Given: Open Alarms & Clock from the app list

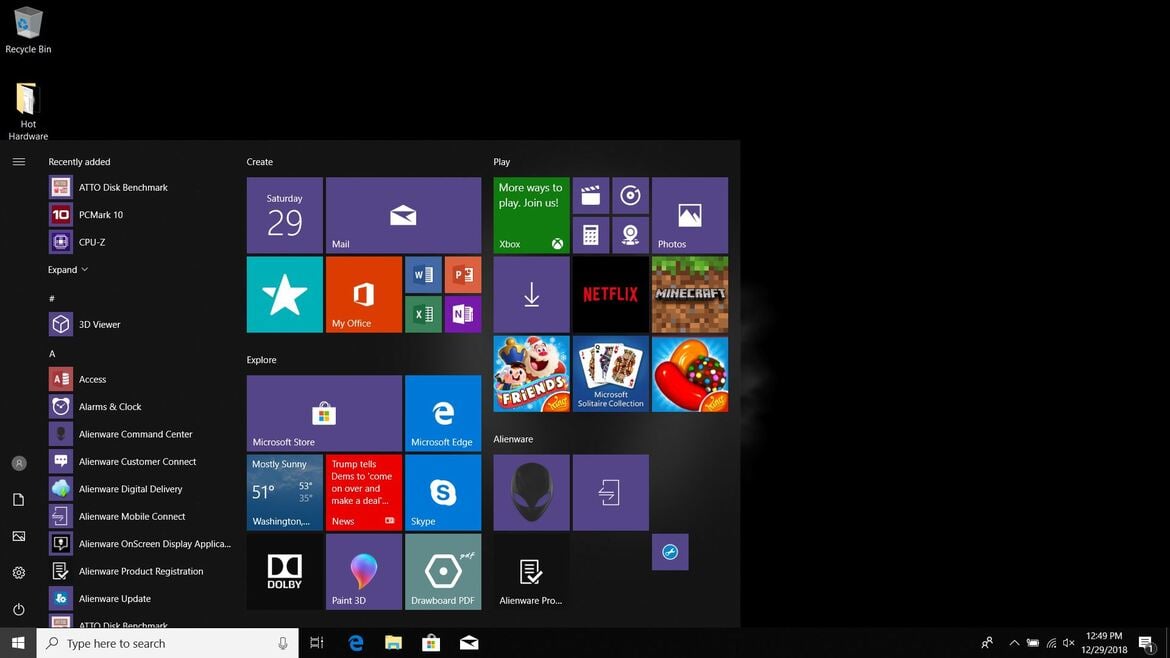Looking at the screenshot, I should click(x=140, y=407).
